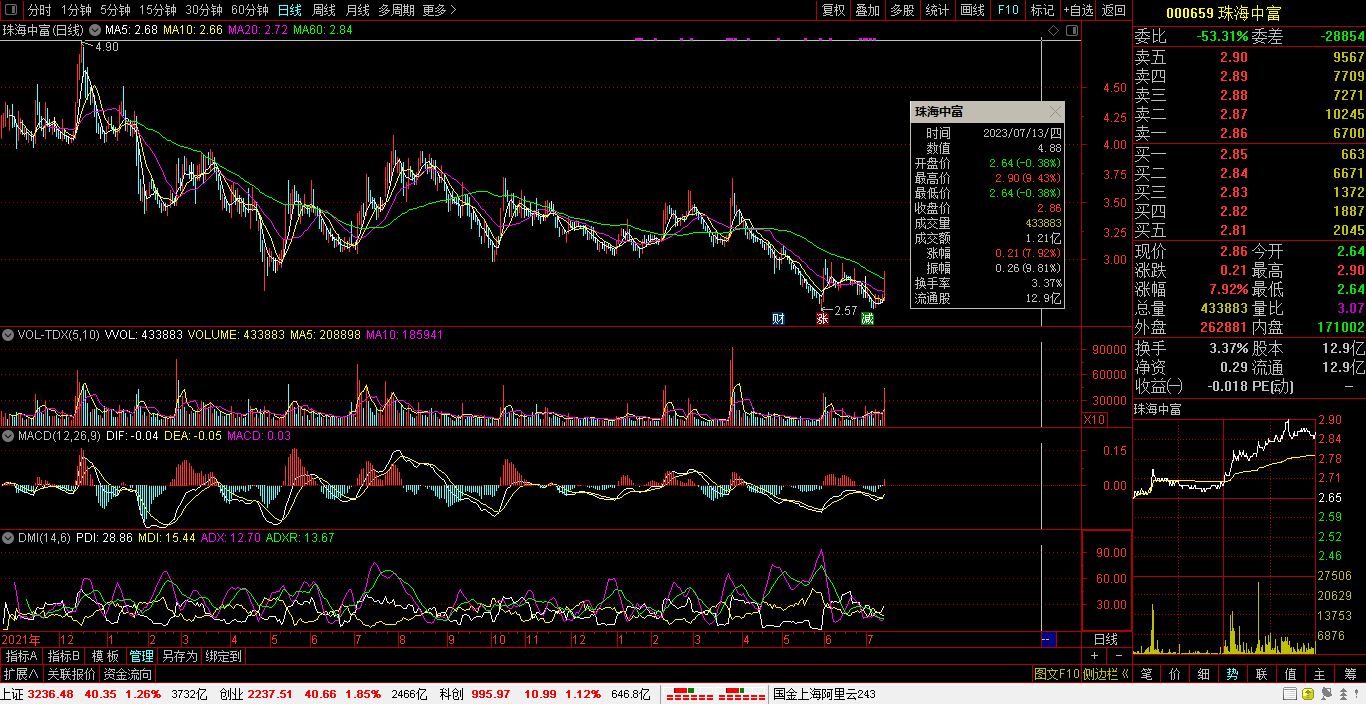Click the red 涨 marker on chart
The height and width of the screenshot is (704, 1366).
(x=822, y=319)
